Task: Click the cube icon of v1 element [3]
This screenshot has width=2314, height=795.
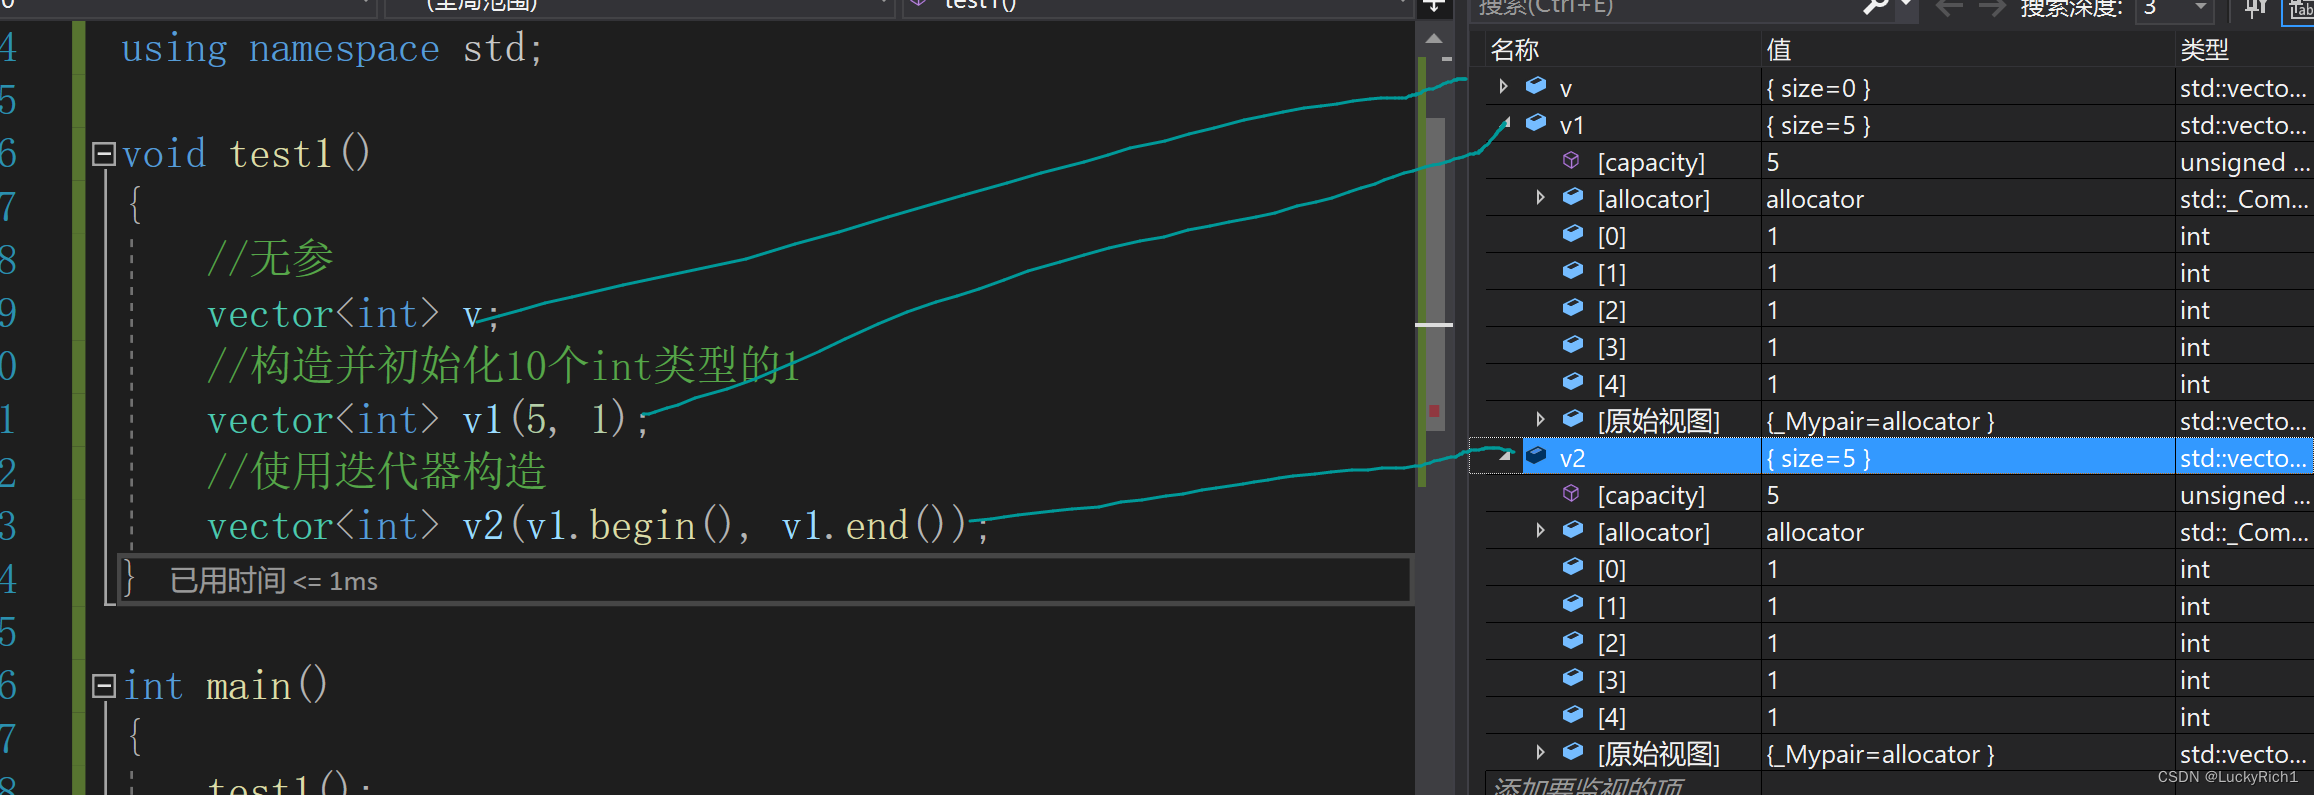Action: (1573, 346)
